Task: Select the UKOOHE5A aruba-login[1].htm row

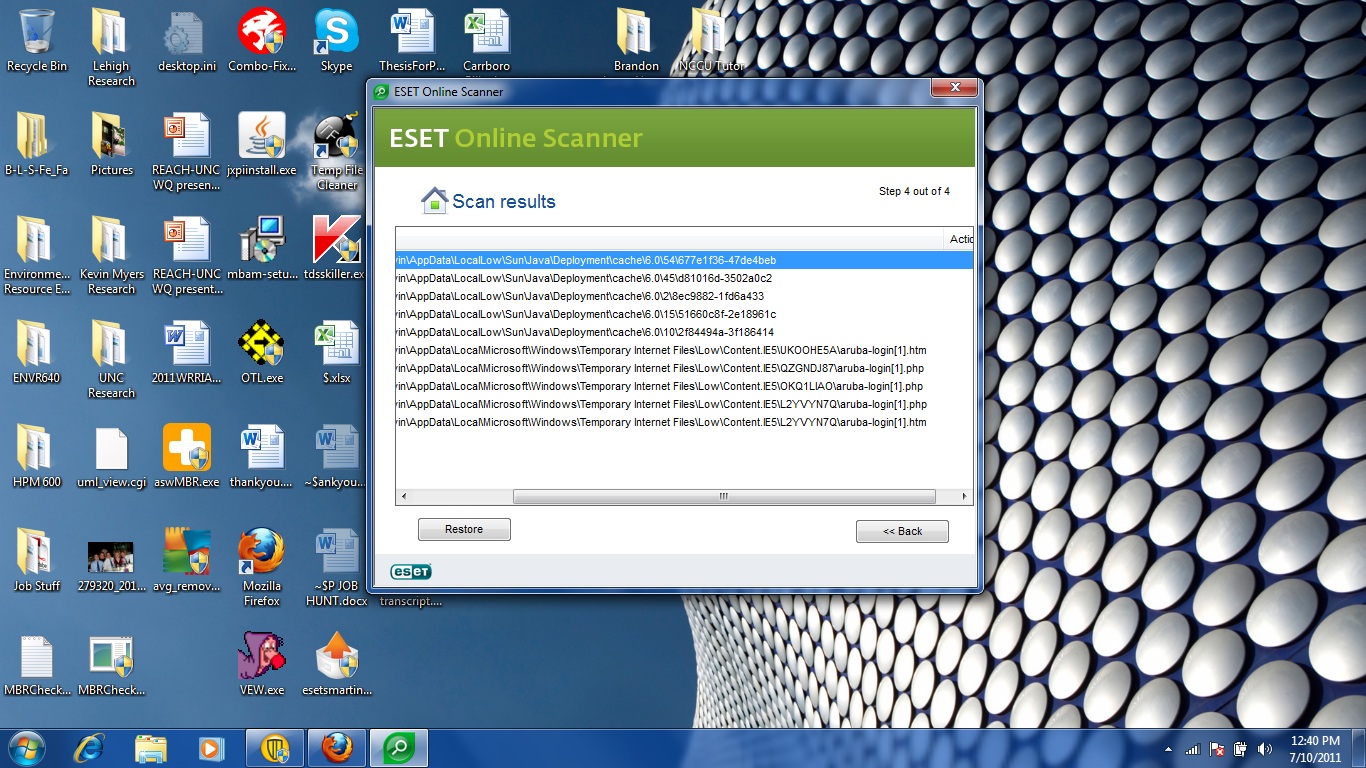Action: click(685, 350)
